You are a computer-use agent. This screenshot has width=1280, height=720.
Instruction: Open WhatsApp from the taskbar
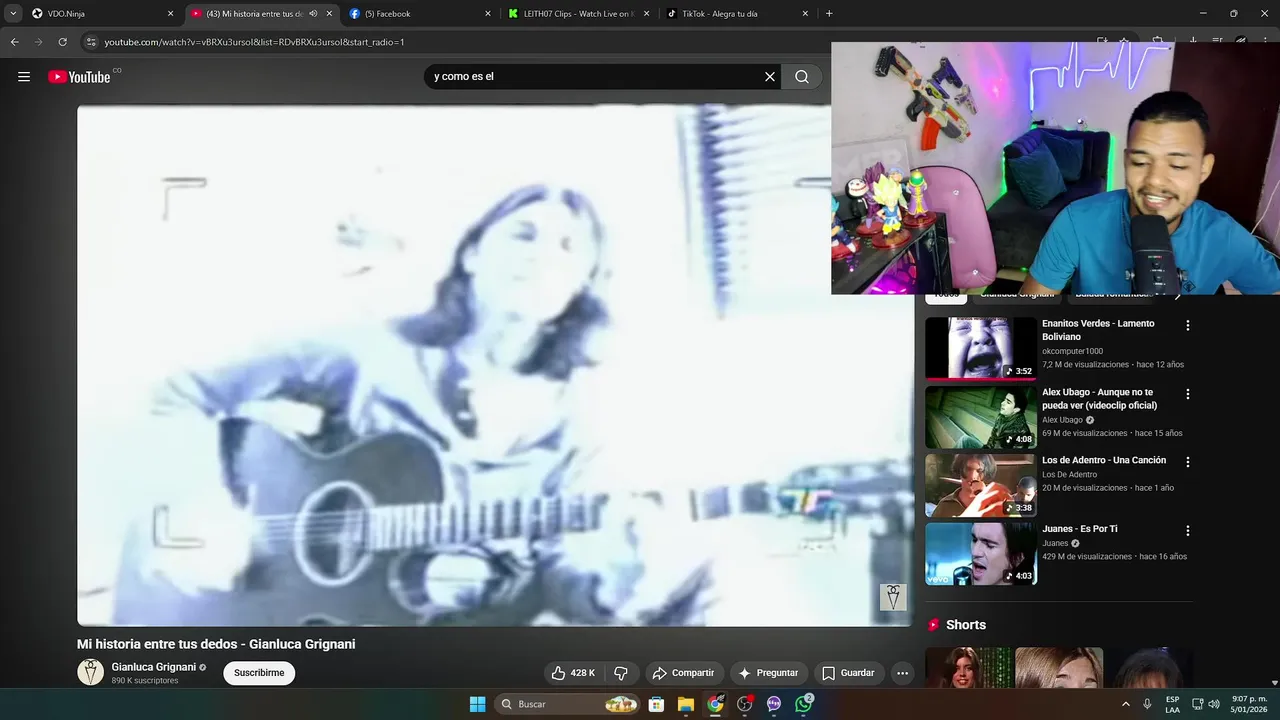pos(804,704)
